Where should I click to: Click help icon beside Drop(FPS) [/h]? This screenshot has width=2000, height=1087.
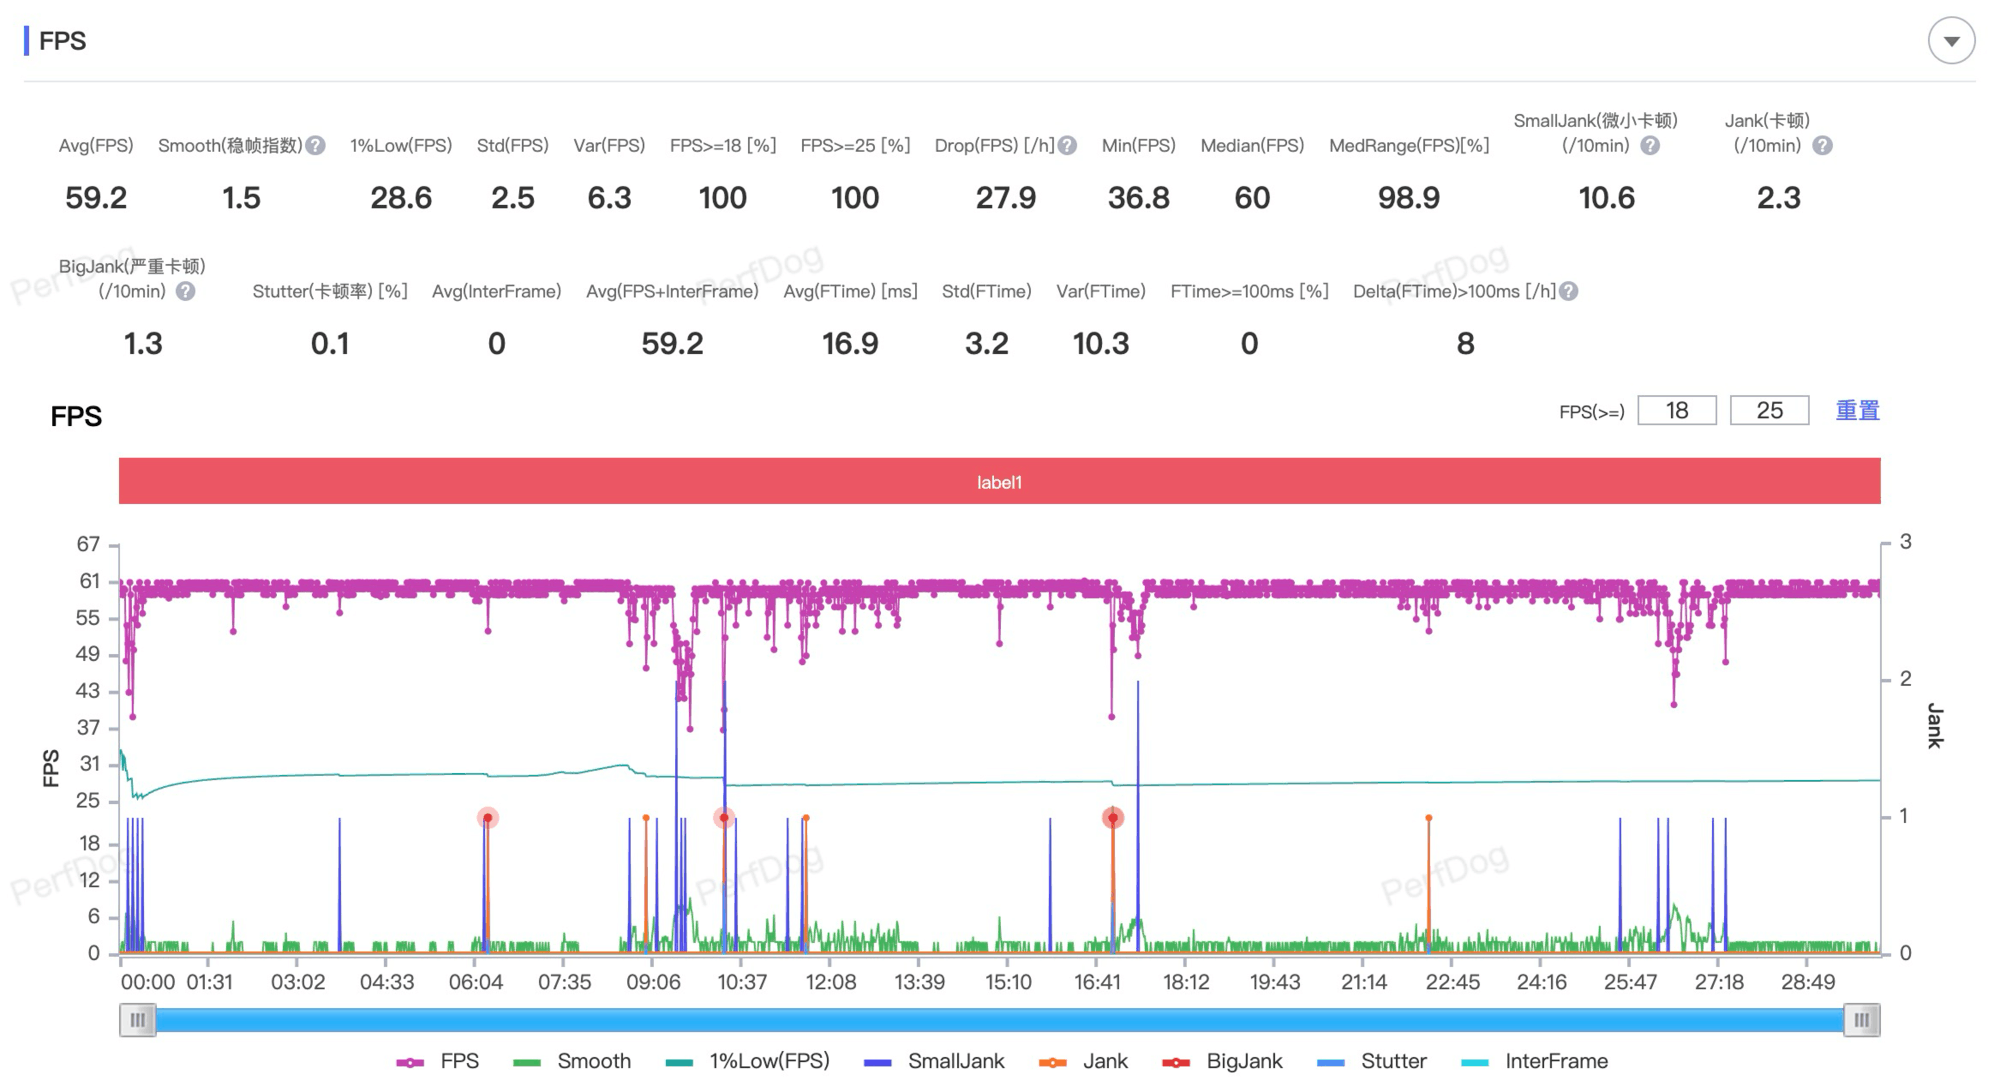1068,146
